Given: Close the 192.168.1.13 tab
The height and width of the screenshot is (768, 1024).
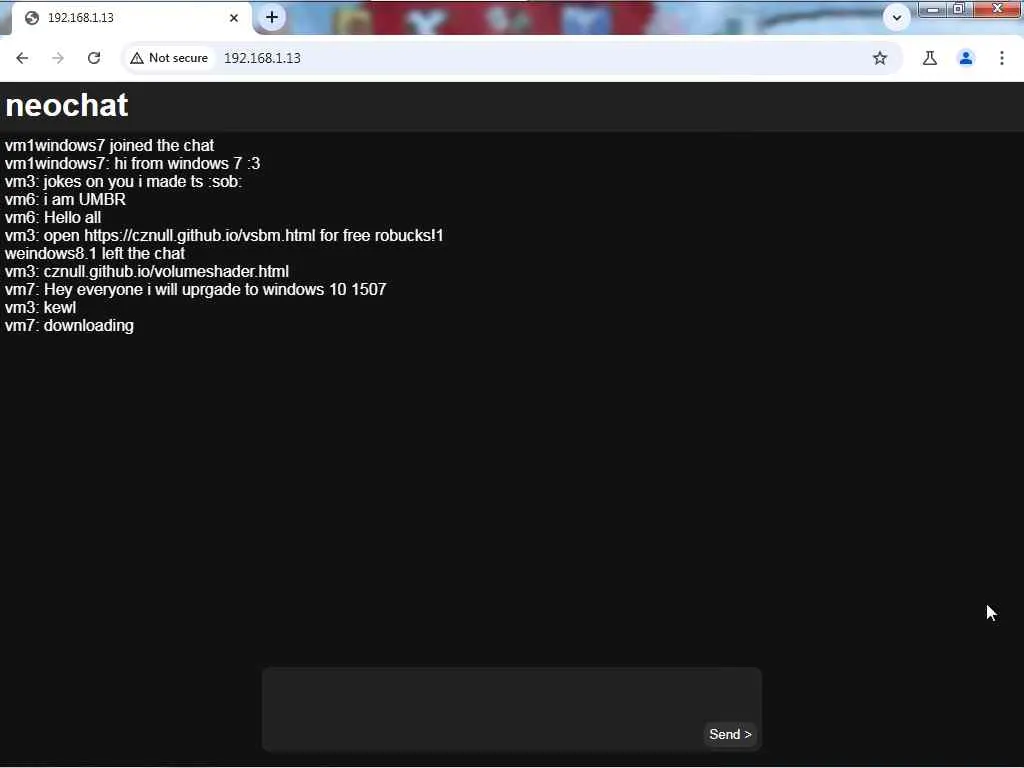Looking at the screenshot, I should tap(234, 18).
